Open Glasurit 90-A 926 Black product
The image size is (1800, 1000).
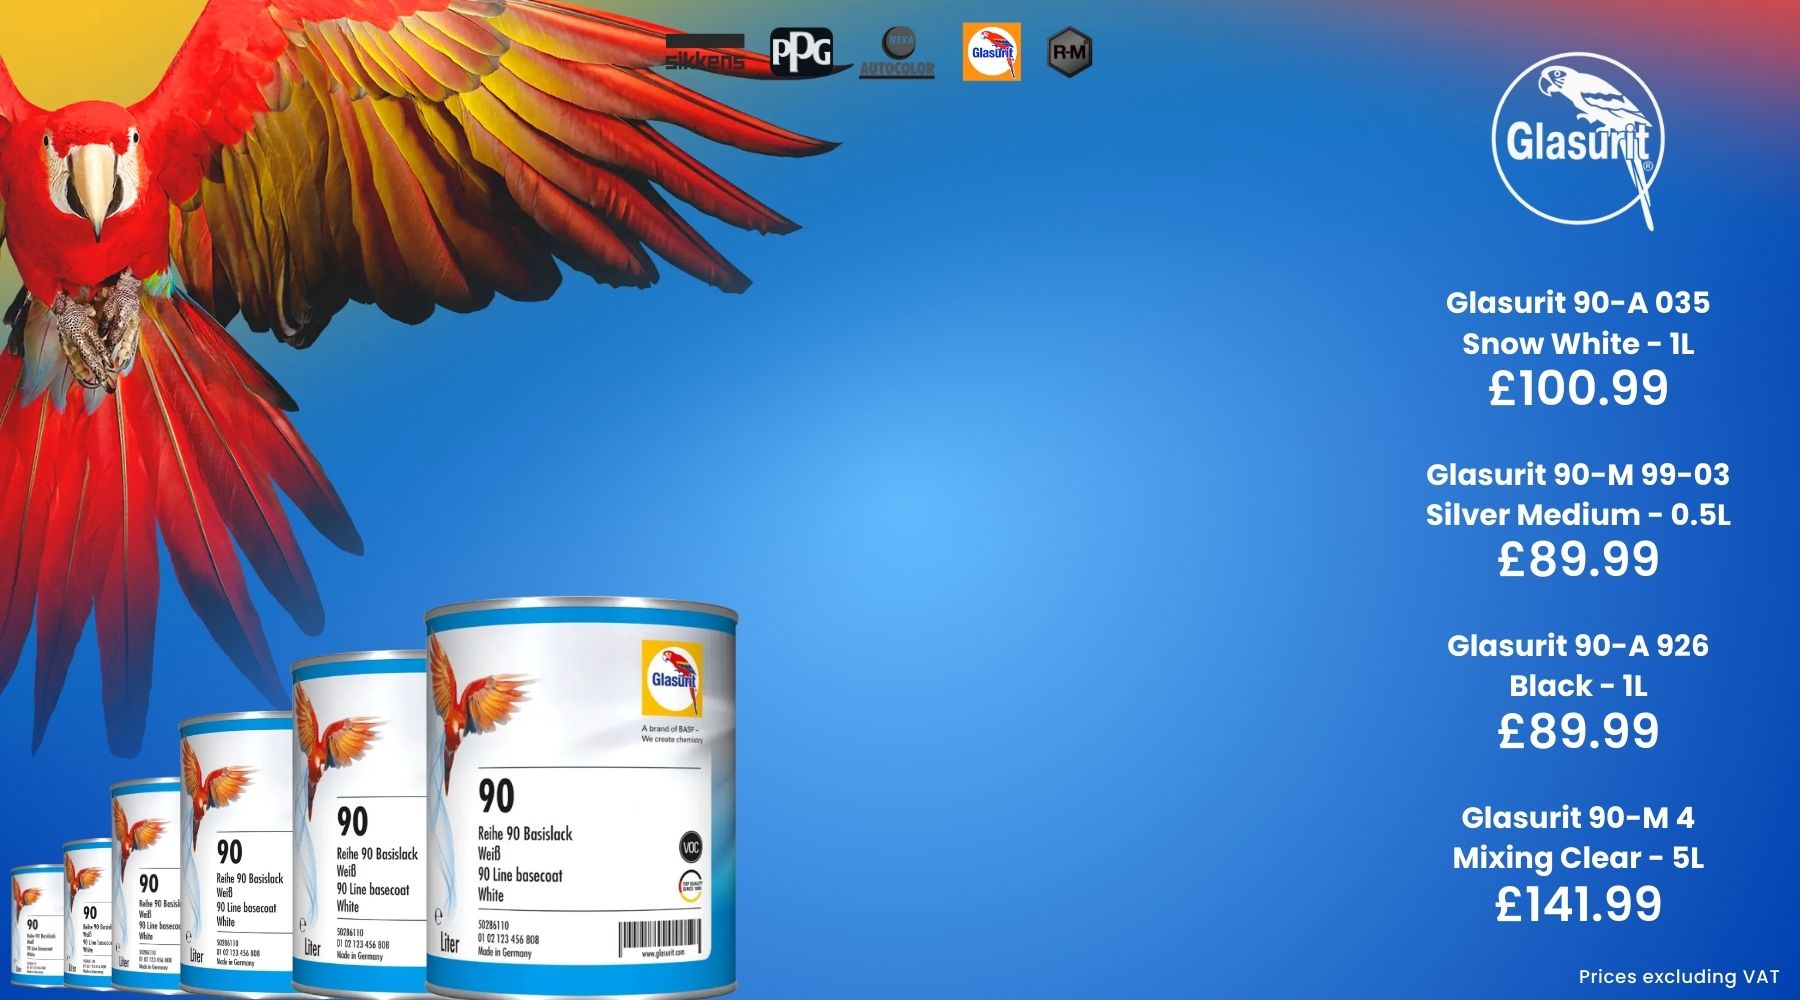click(1577, 665)
